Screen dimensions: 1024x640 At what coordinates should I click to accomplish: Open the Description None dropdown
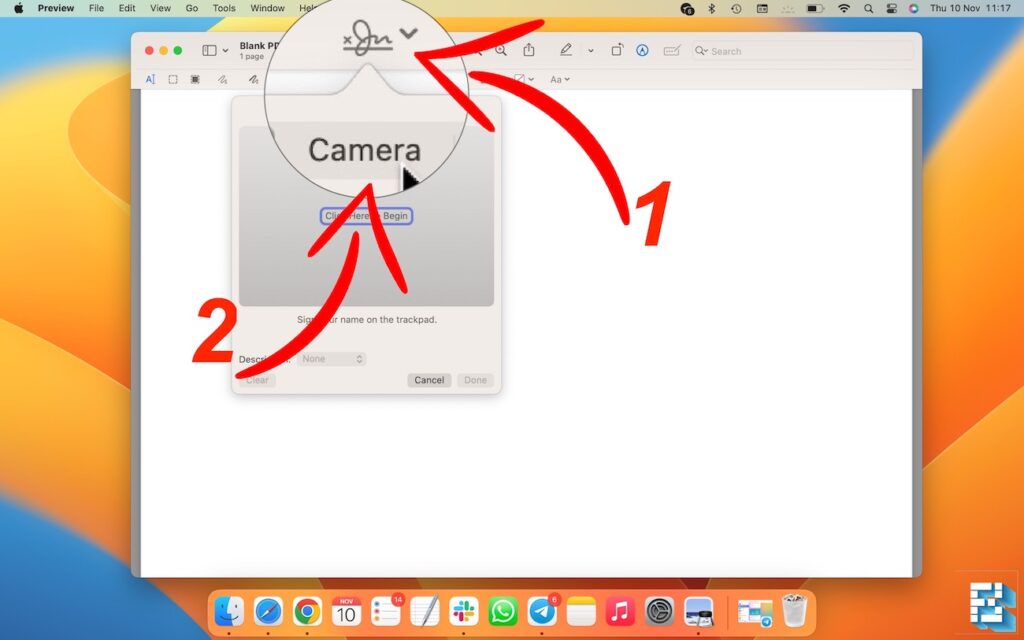pos(332,359)
